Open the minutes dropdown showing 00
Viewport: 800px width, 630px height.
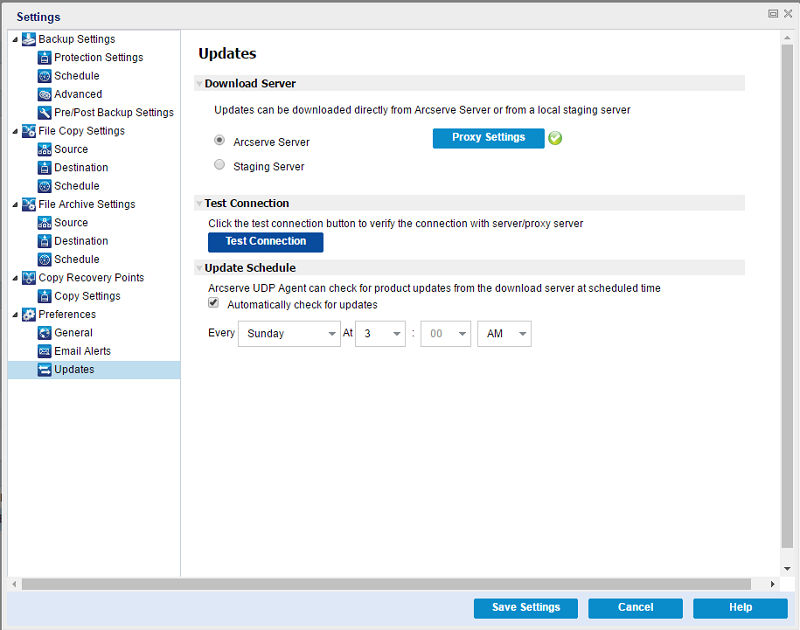[x=445, y=334]
